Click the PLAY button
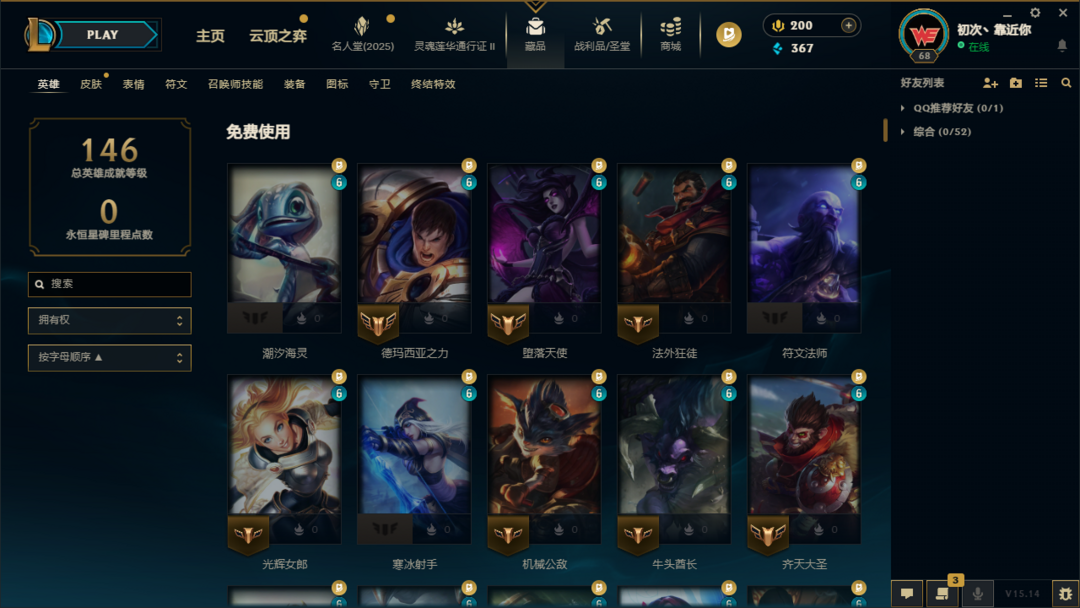Screen dimensions: 1080x608 click(103, 34)
